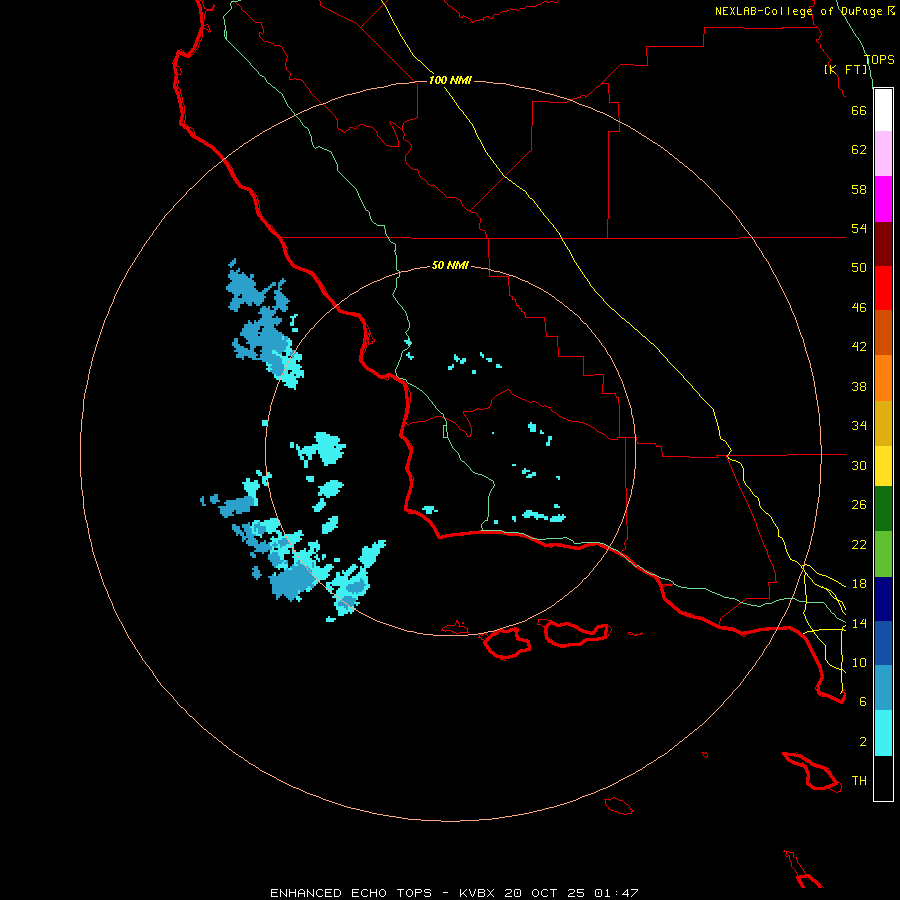Click the 62 legend value
Viewport: 900px width, 900px height.
(x=859, y=150)
